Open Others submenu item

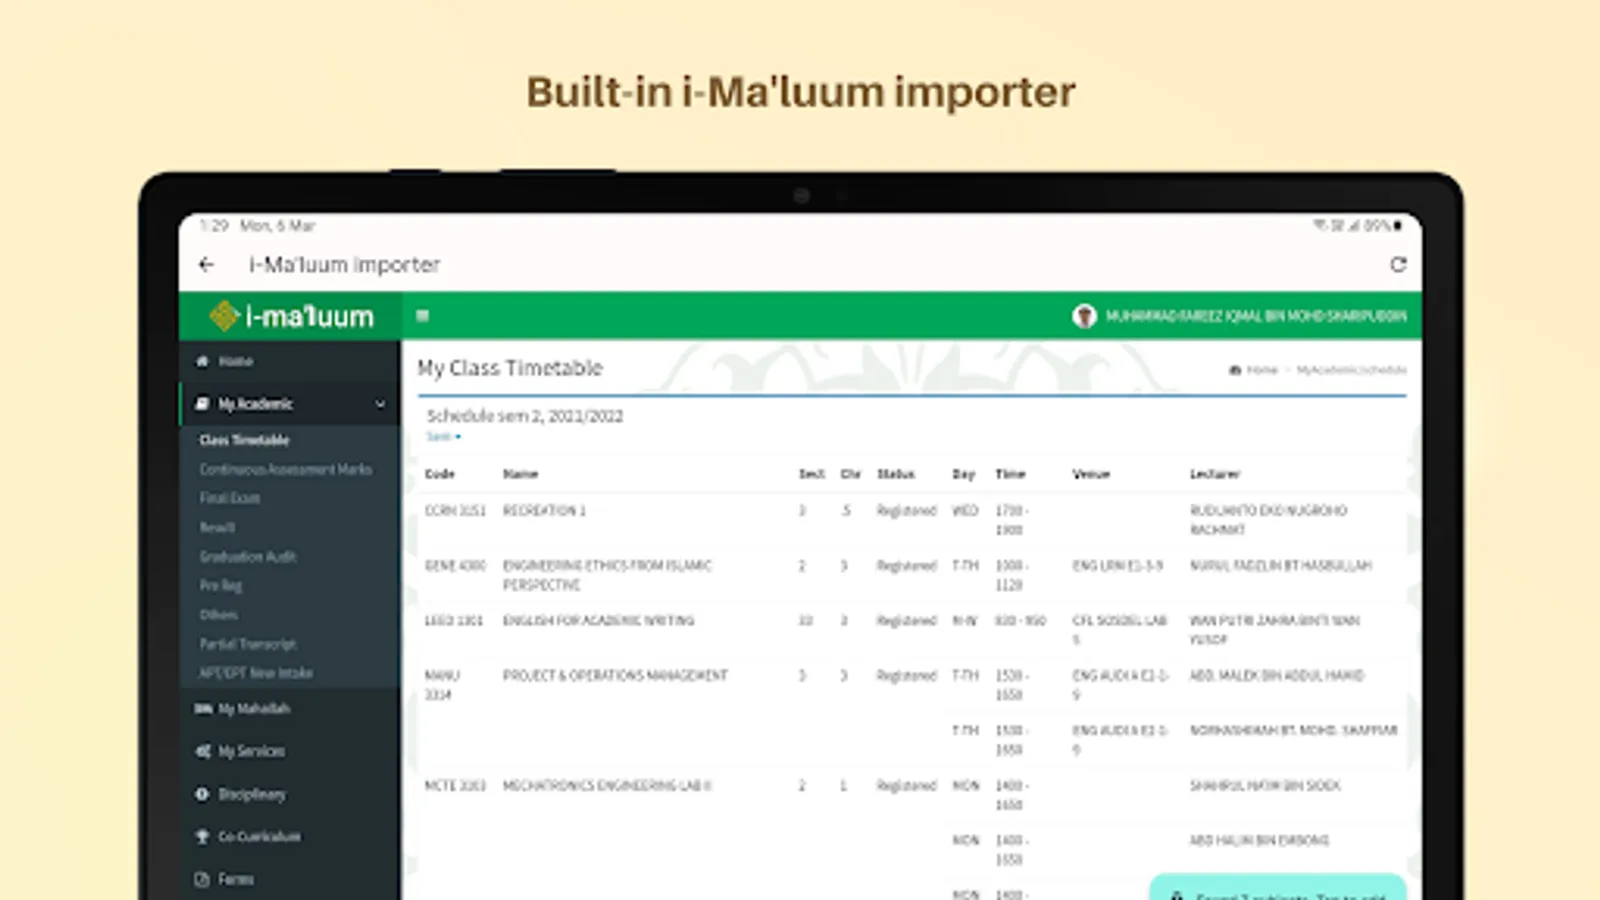click(219, 615)
